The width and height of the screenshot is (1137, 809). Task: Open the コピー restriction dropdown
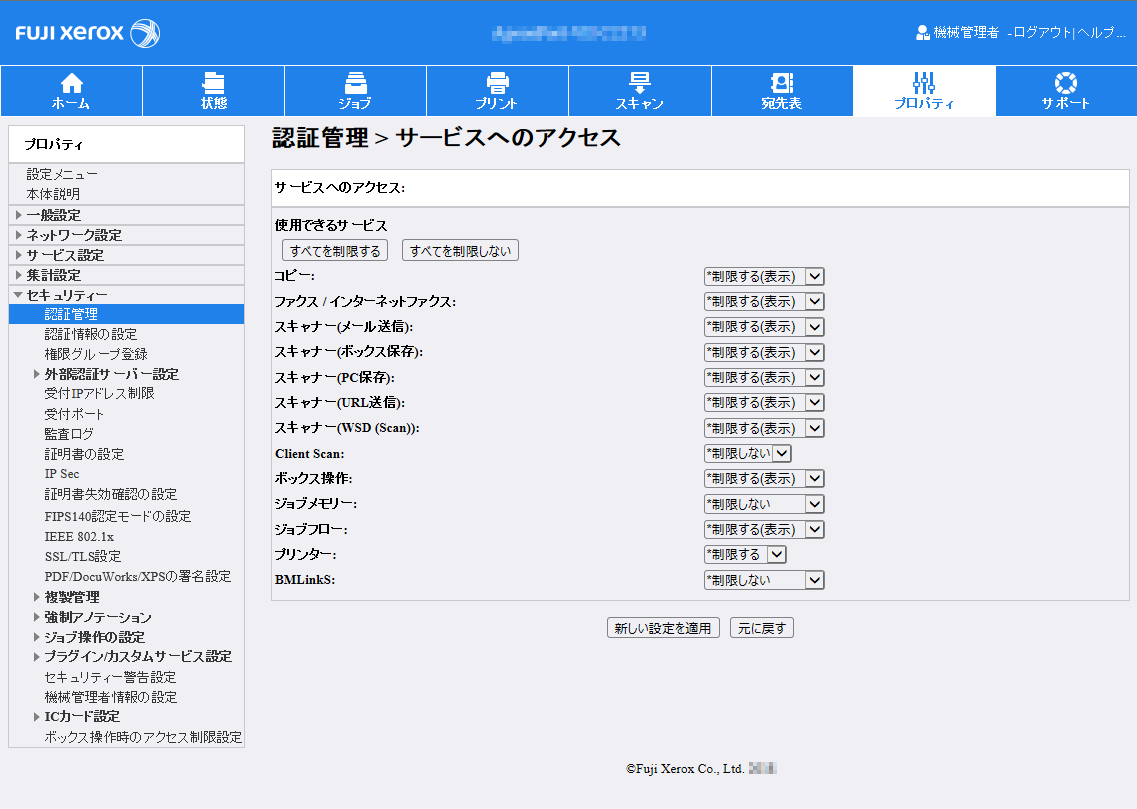point(764,276)
